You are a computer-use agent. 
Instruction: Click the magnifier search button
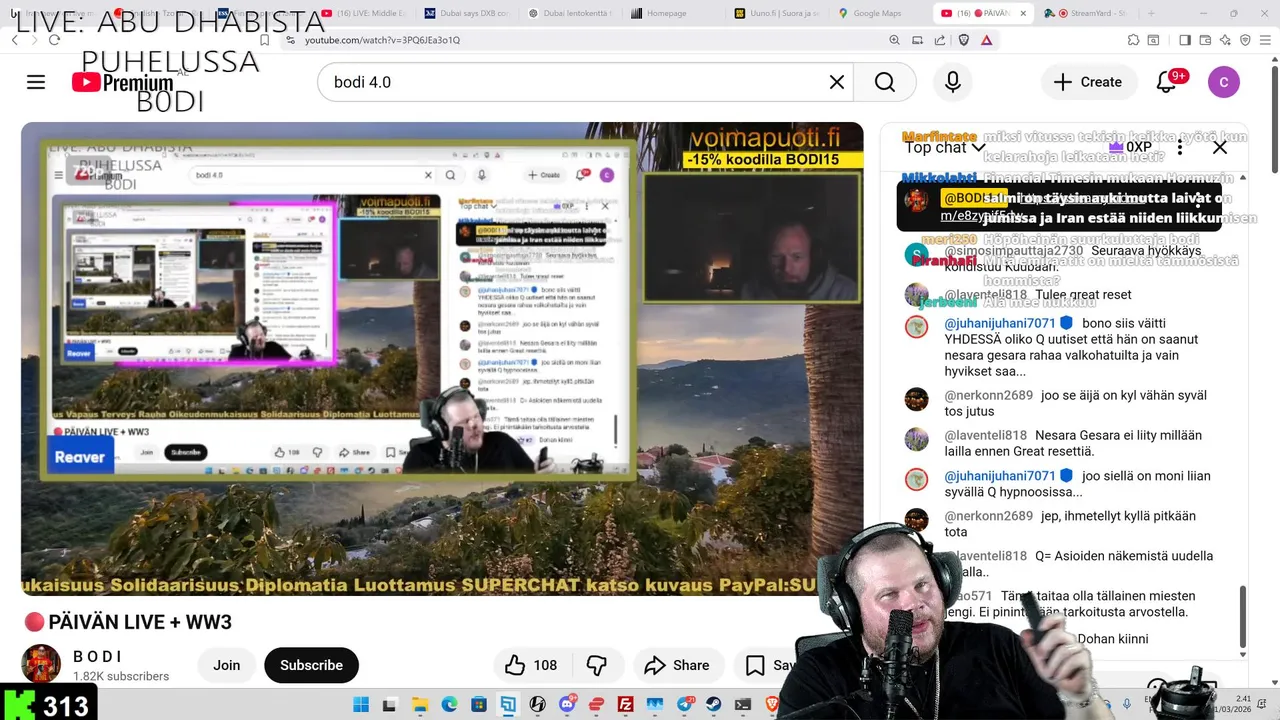[885, 82]
